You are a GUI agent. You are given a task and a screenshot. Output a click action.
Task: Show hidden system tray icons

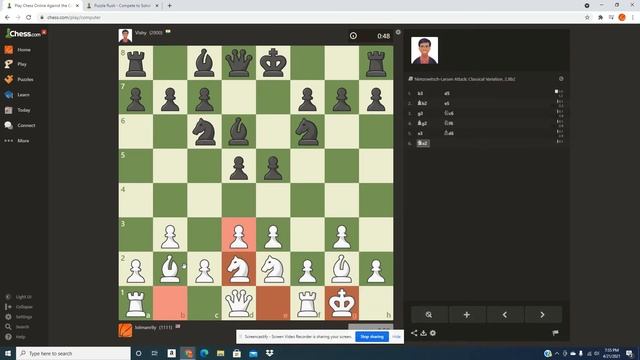point(557,353)
